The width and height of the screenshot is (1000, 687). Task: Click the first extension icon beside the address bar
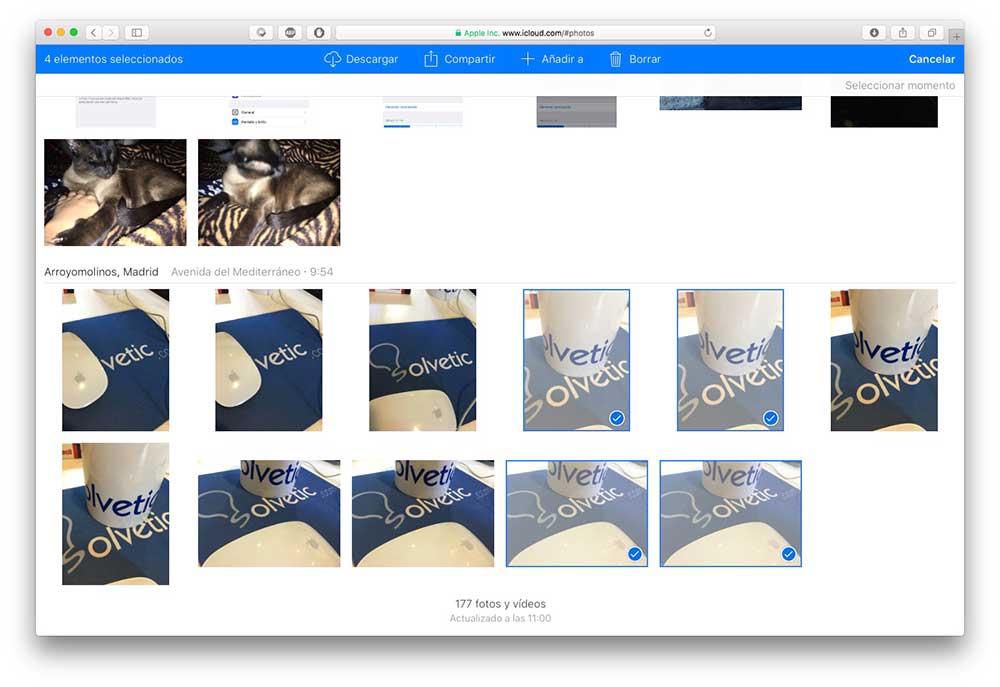click(x=261, y=32)
